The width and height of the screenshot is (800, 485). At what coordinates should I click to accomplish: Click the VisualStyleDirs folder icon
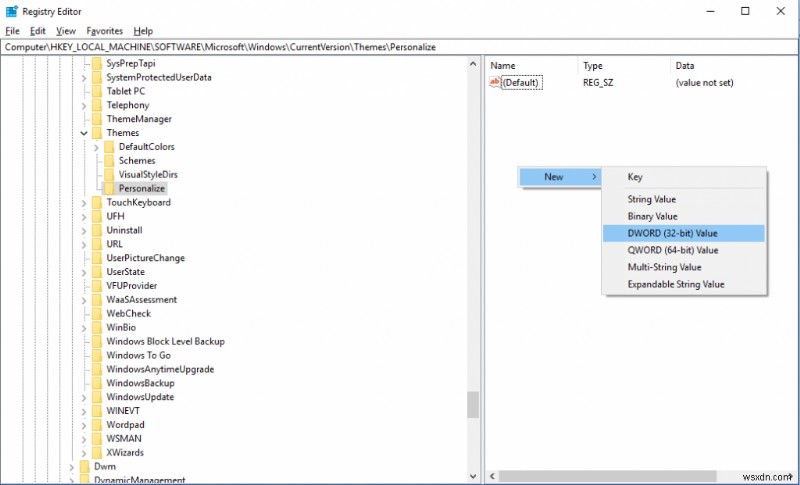tap(109, 174)
